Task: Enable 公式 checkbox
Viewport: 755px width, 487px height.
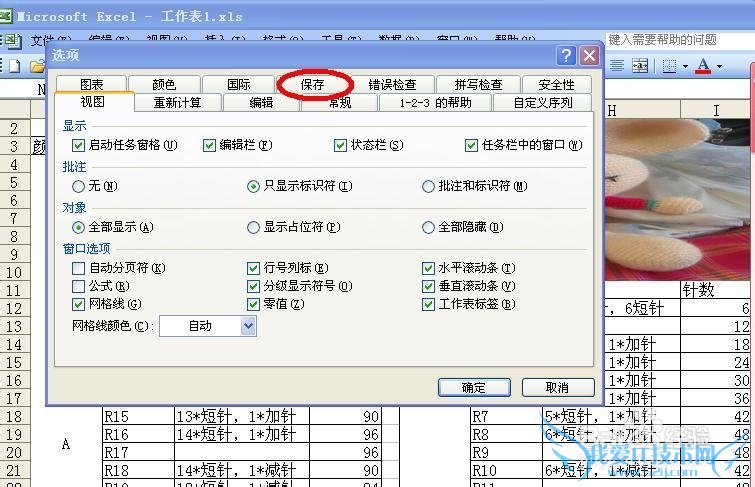Action: (78, 286)
